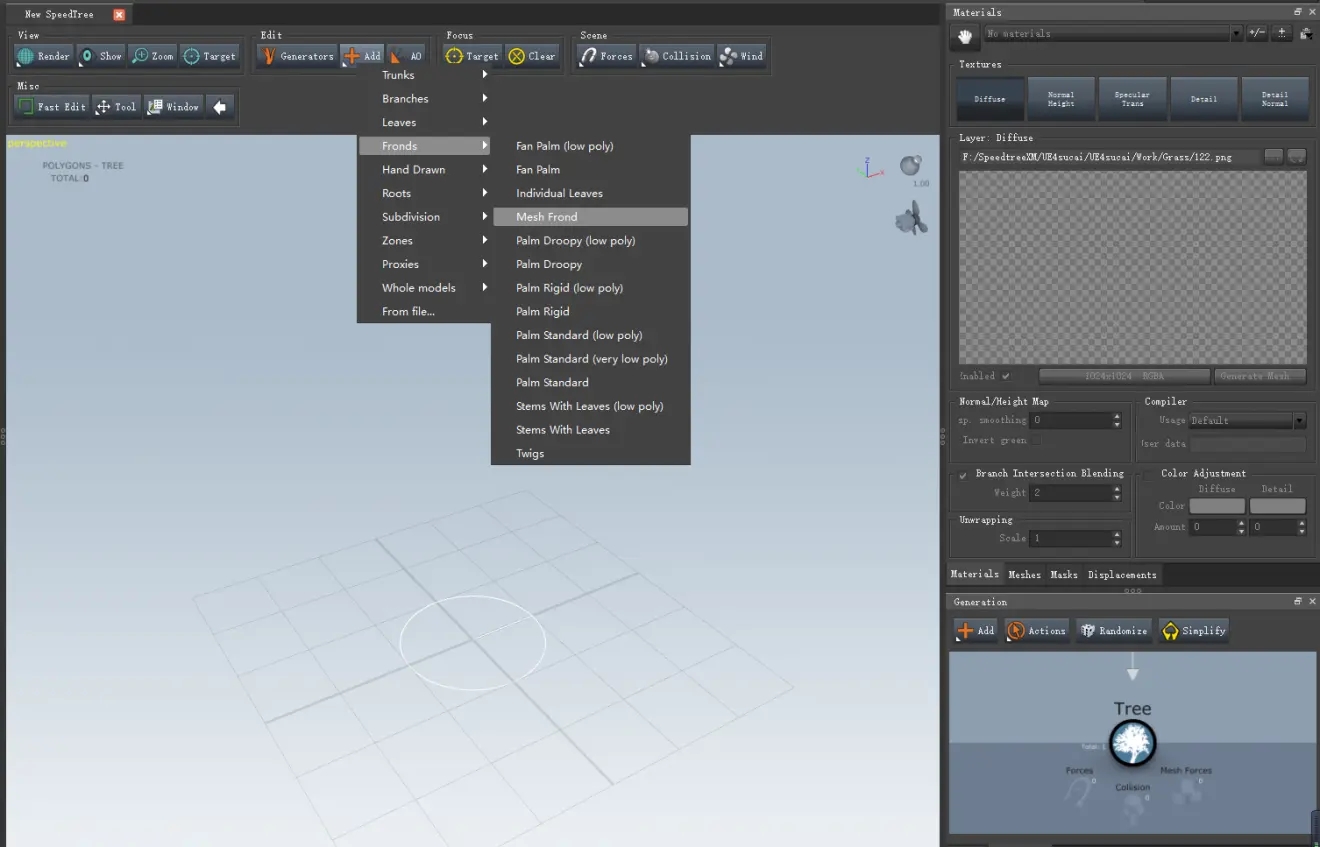This screenshot has height=847, width=1320.
Task: Click the Wind scene button
Action: pos(742,56)
